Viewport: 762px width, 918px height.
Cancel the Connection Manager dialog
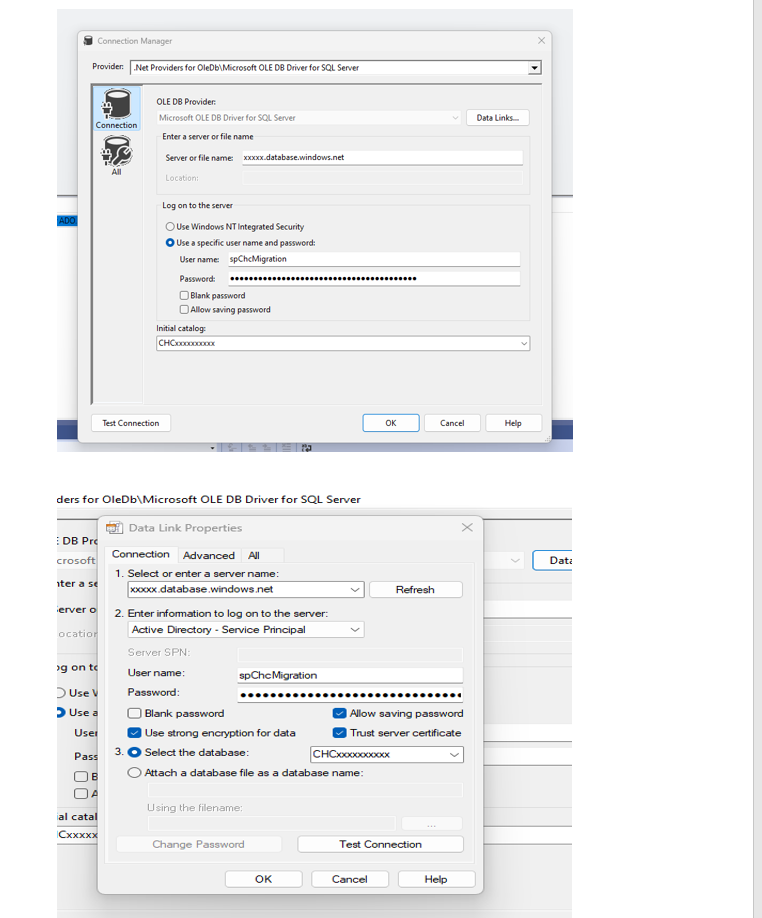[452, 423]
